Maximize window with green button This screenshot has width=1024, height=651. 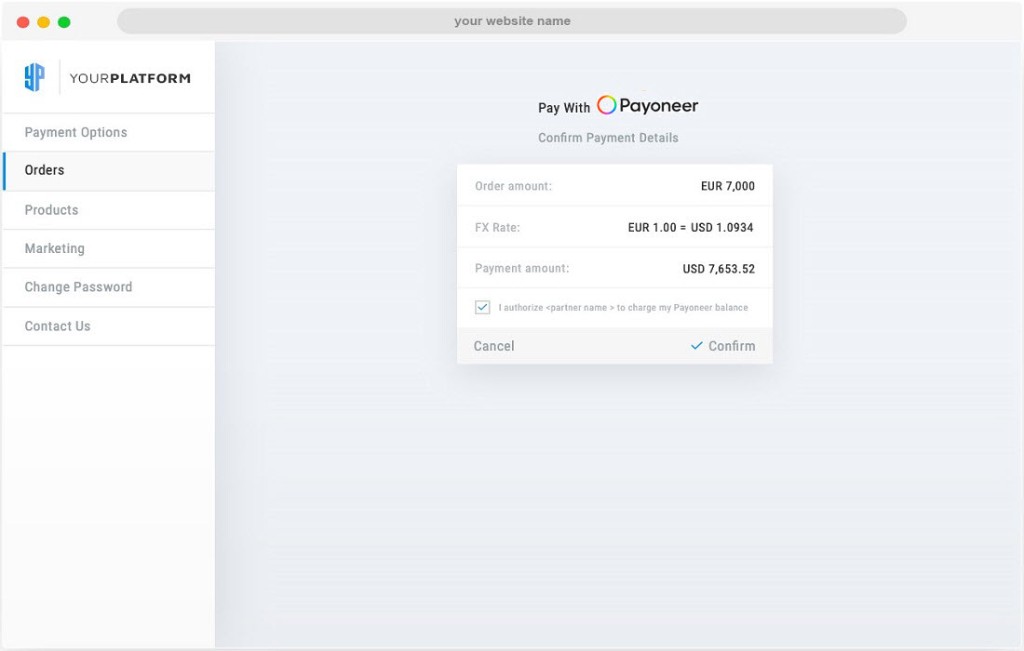[x=64, y=22]
